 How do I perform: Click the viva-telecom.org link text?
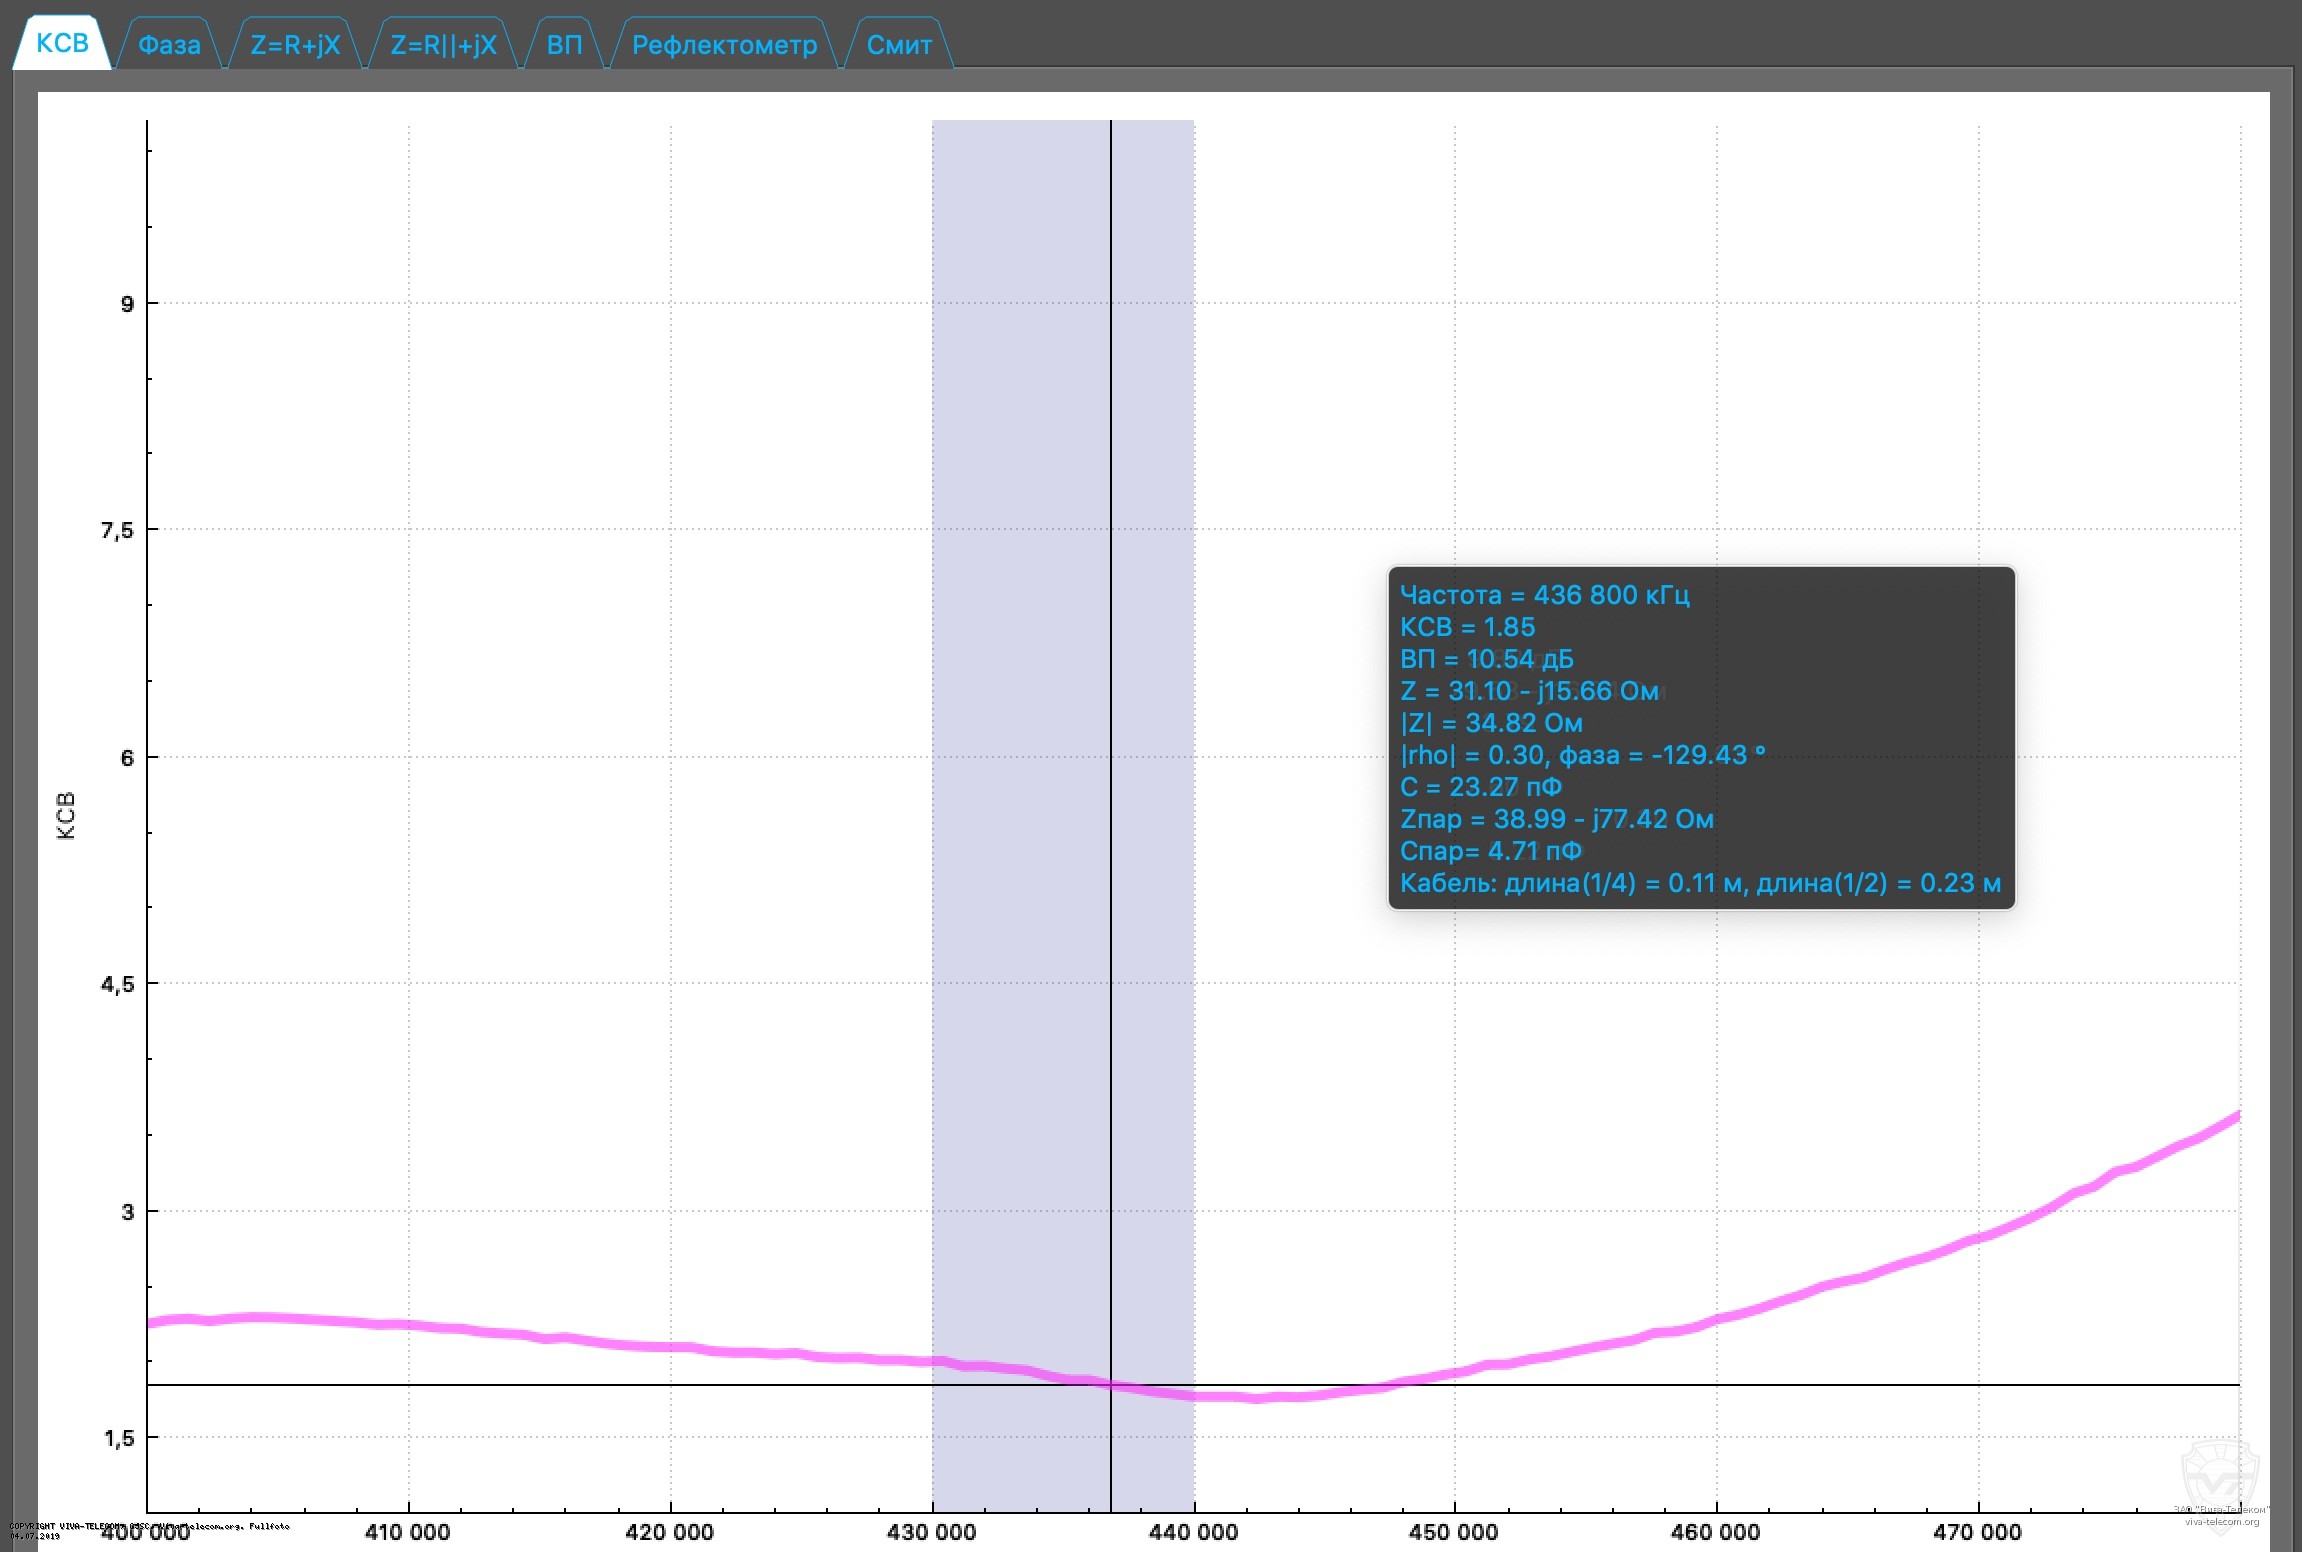tap(2221, 1522)
